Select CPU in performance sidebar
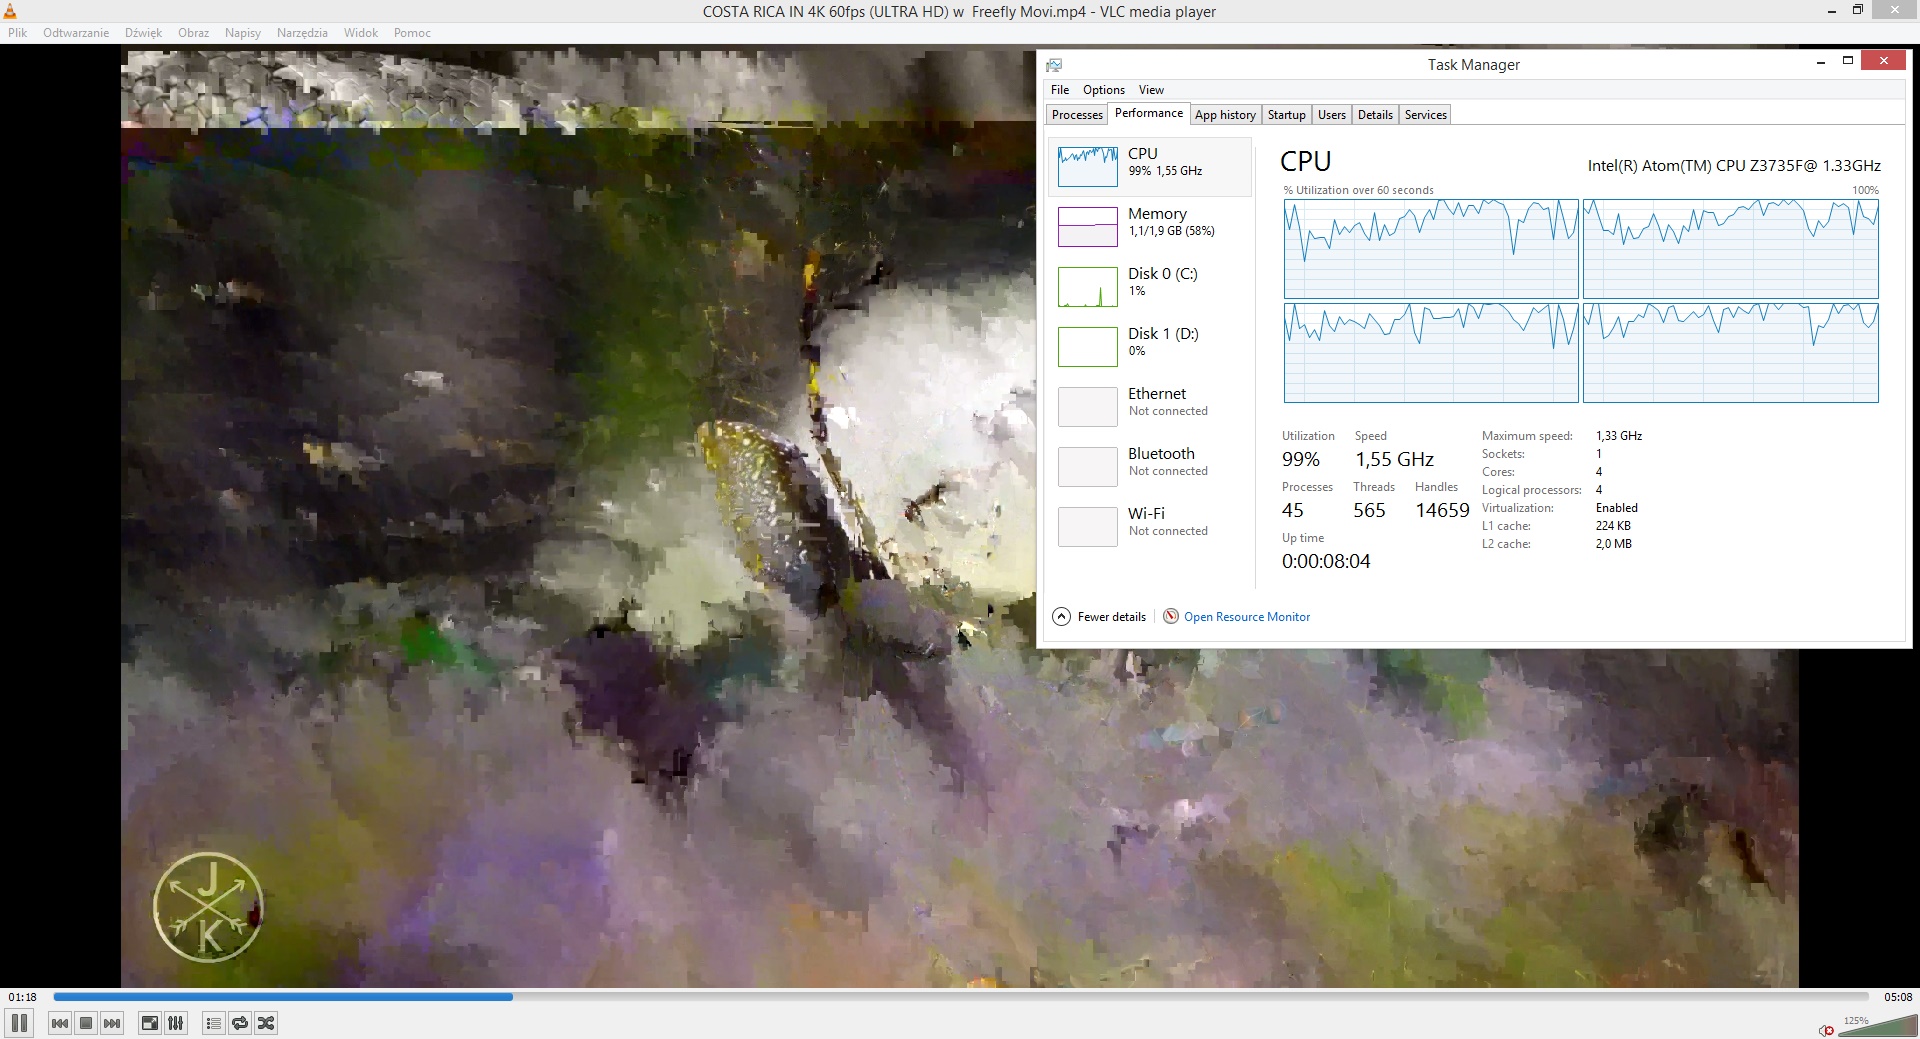Viewport: 1920px width, 1039px height. click(1150, 166)
